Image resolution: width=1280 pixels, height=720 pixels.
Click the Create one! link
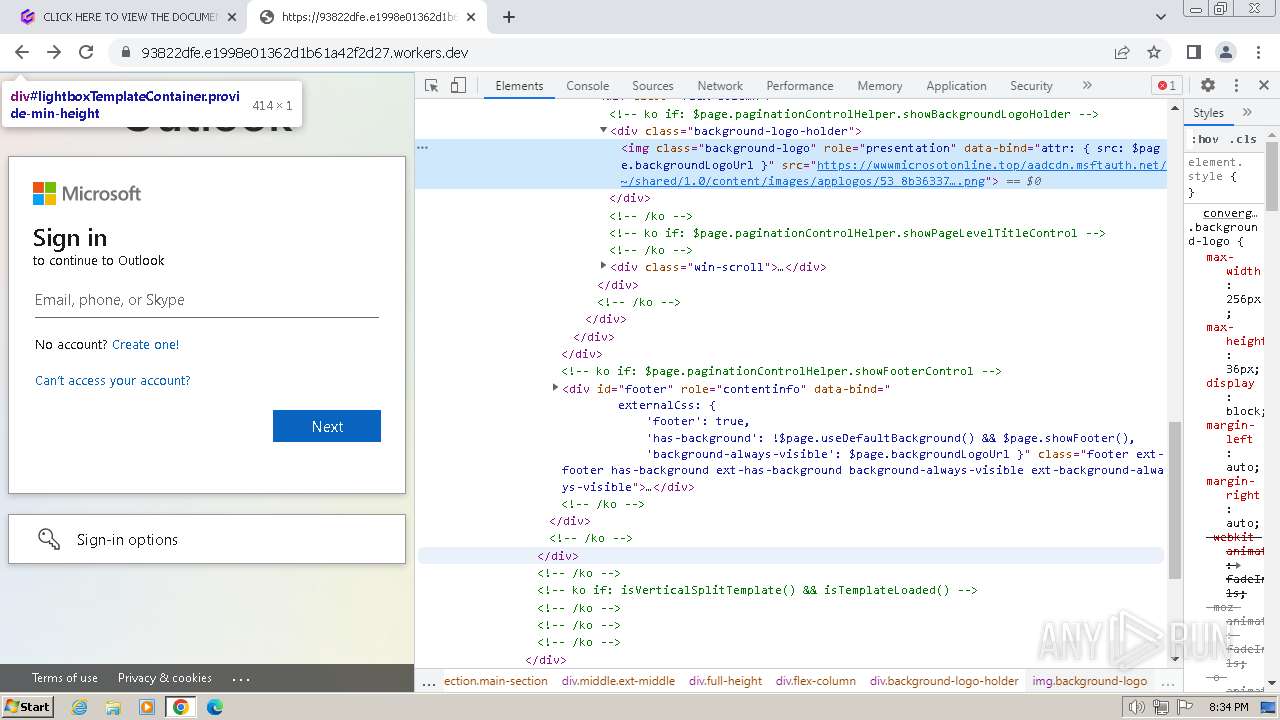click(x=146, y=344)
